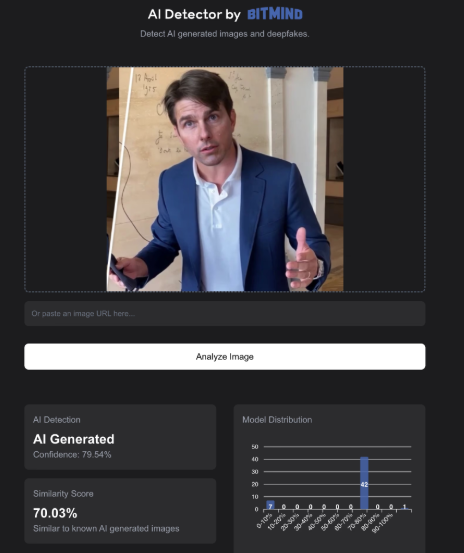This screenshot has height=553, width=464.
Task: Click the 'Similarity Score' label
Action: [x=63, y=493]
